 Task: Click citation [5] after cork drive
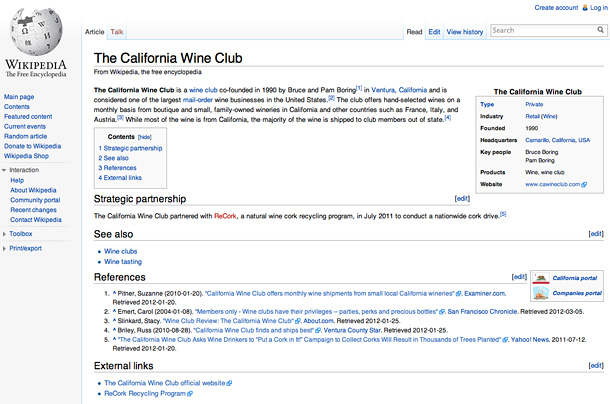click(503, 214)
